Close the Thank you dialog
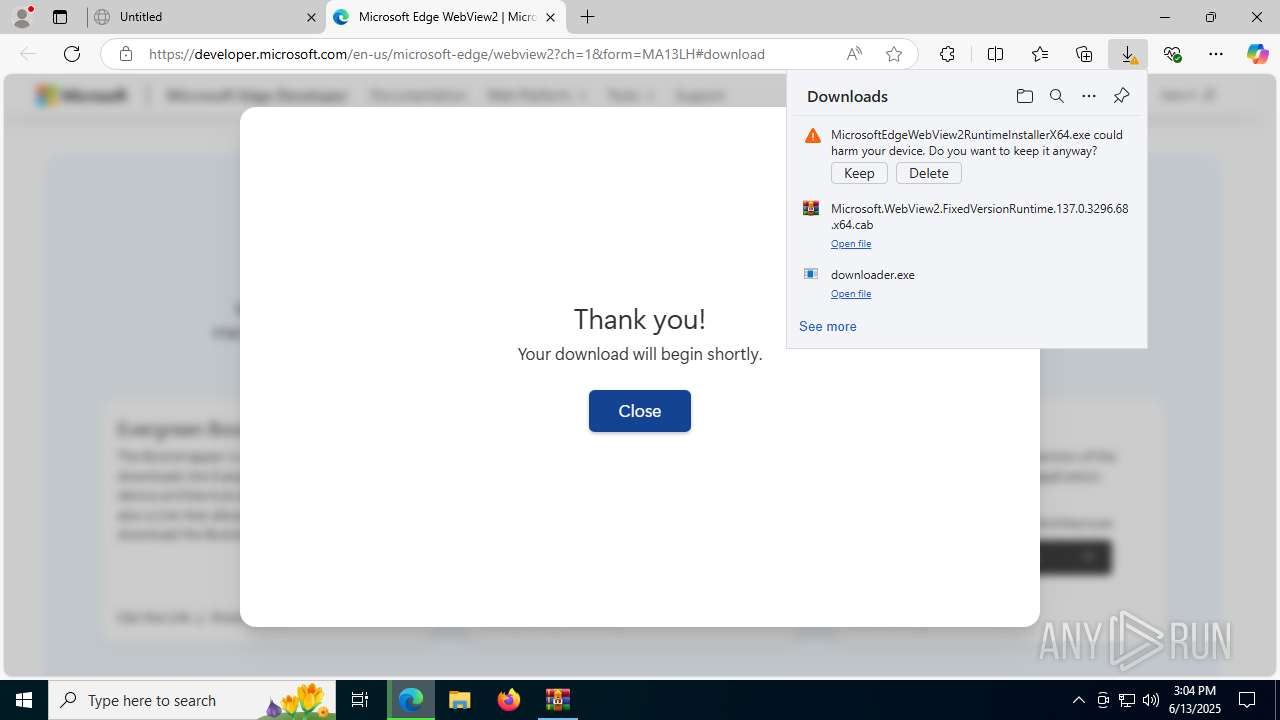This screenshot has width=1280, height=720. tap(640, 411)
